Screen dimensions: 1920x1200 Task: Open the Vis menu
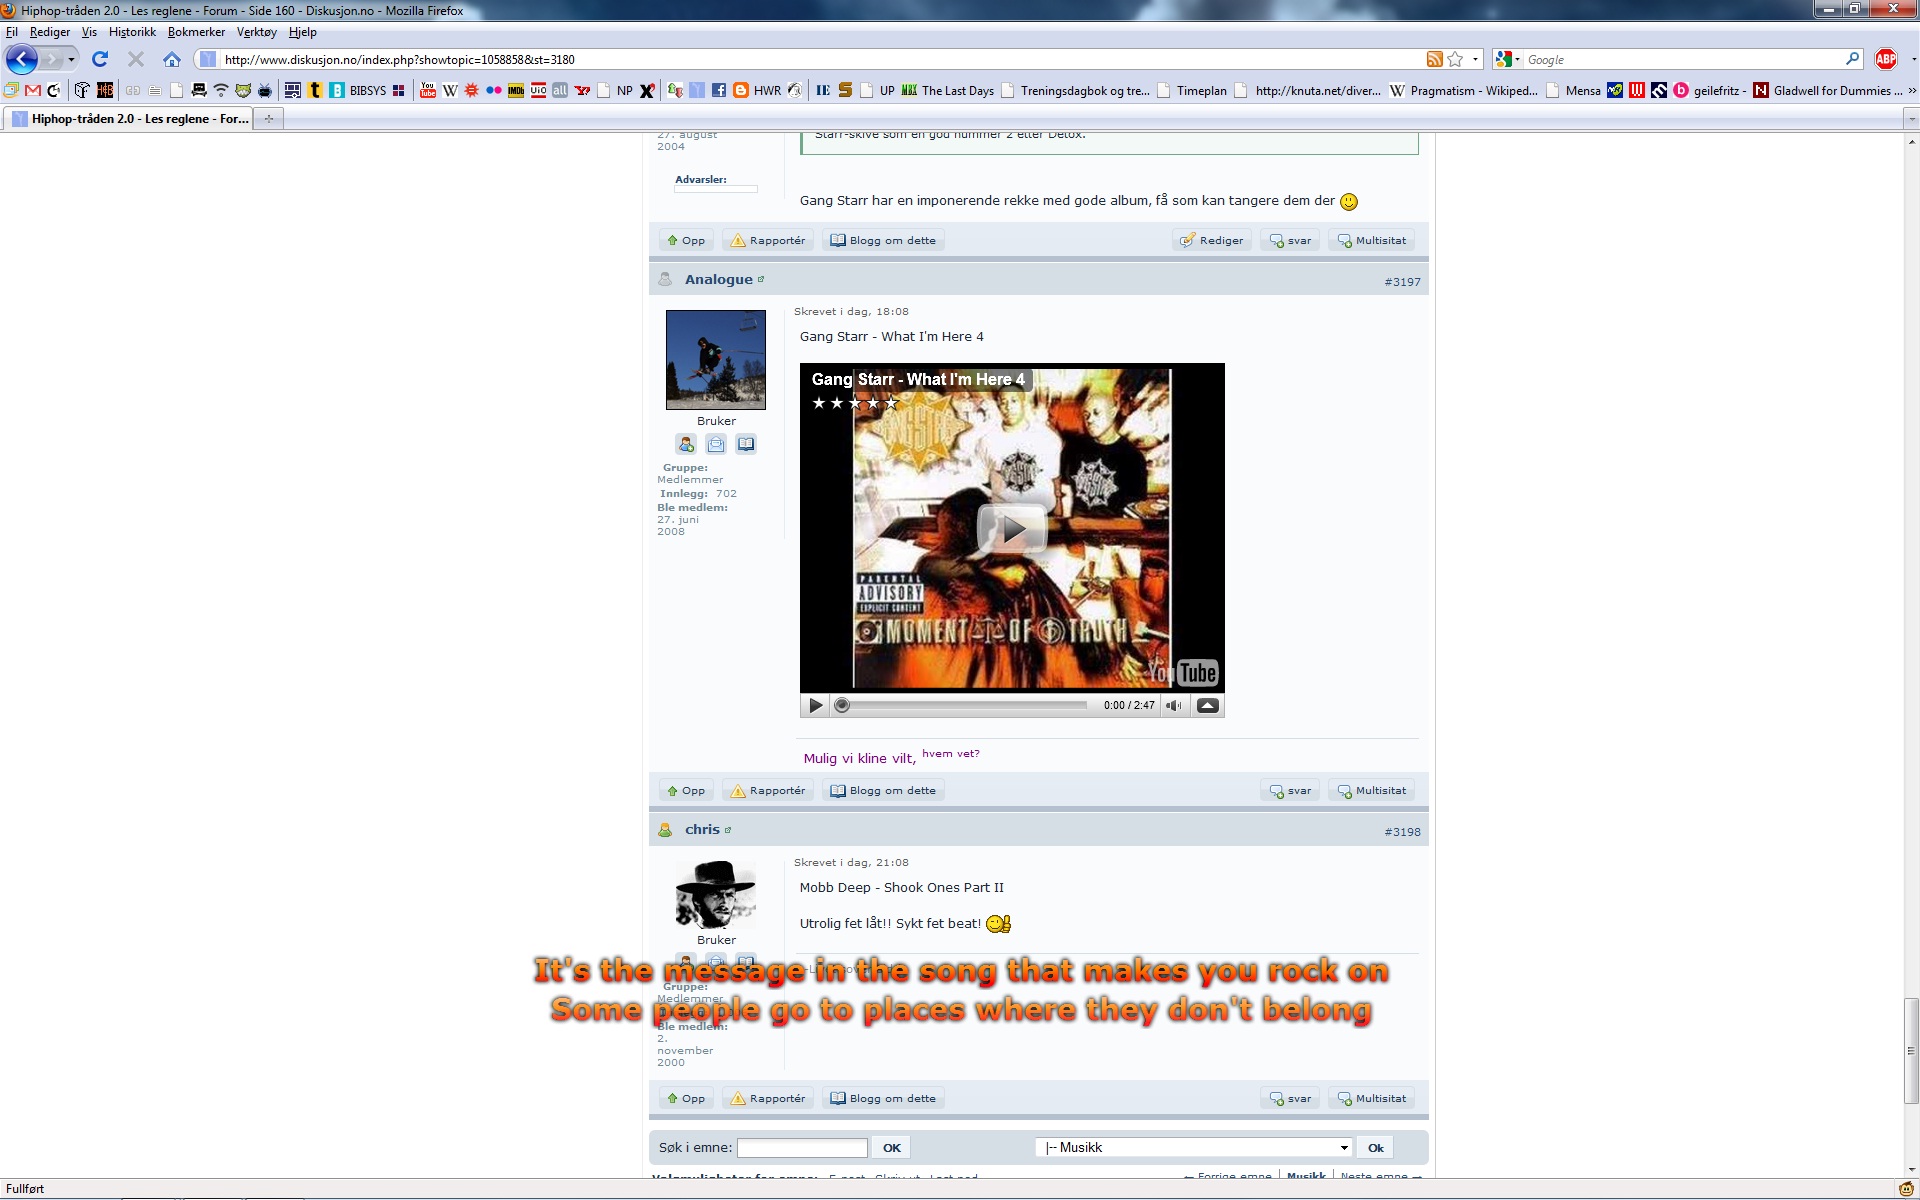click(x=89, y=32)
